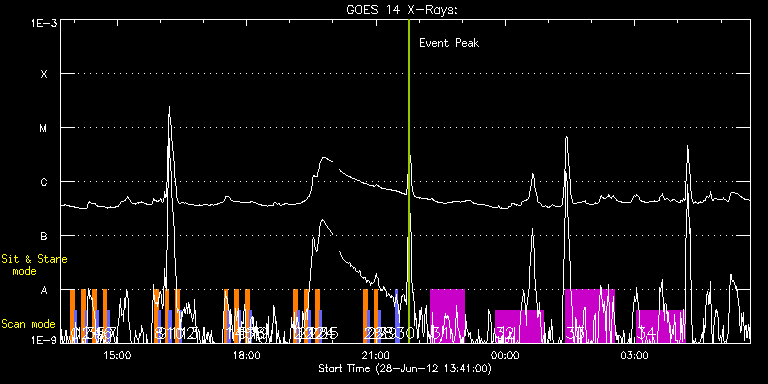Viewport: 768px width, 384px height.
Task: Click the "A" flare class axis label
Action: [45, 290]
